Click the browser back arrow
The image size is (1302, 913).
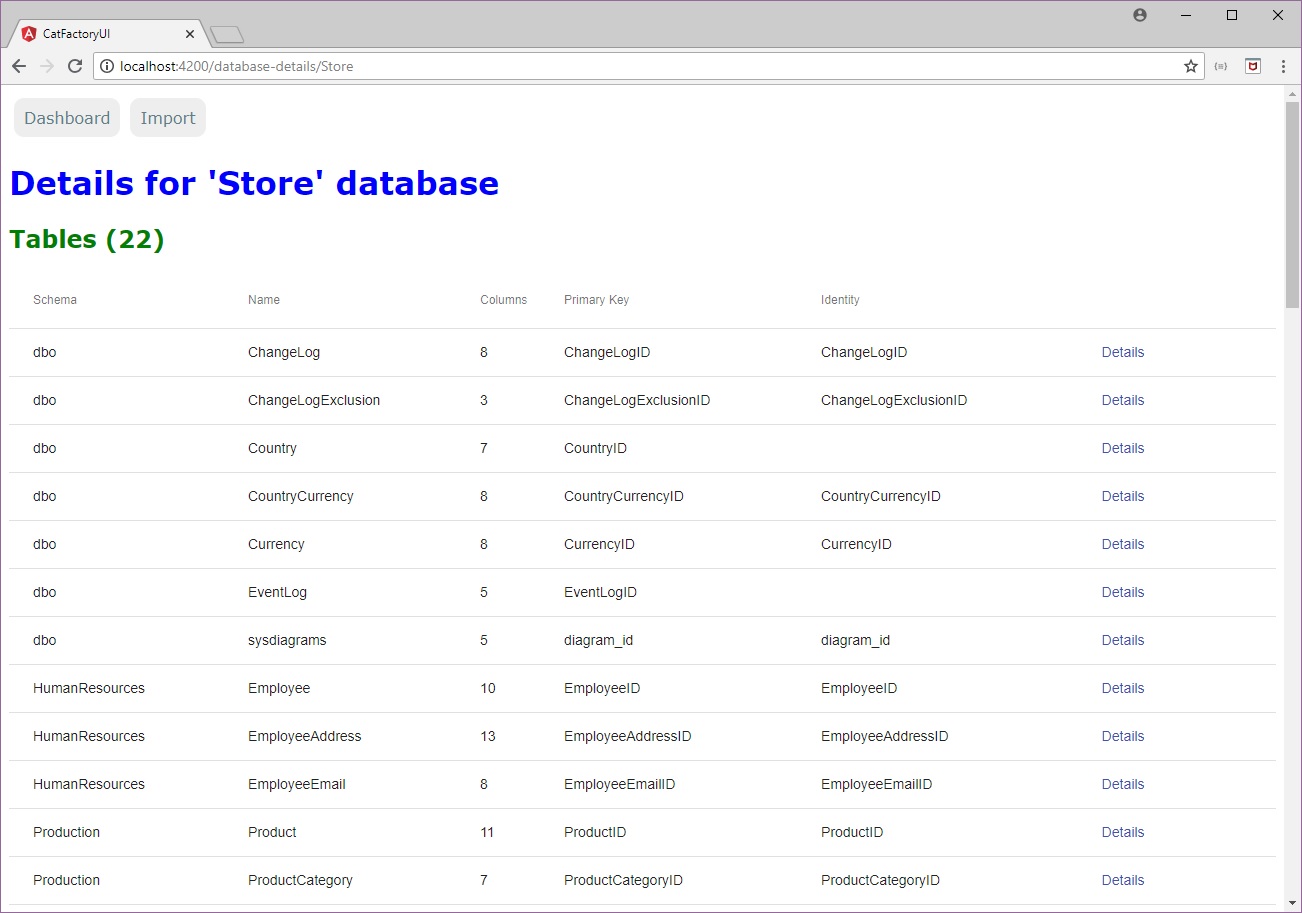click(18, 66)
